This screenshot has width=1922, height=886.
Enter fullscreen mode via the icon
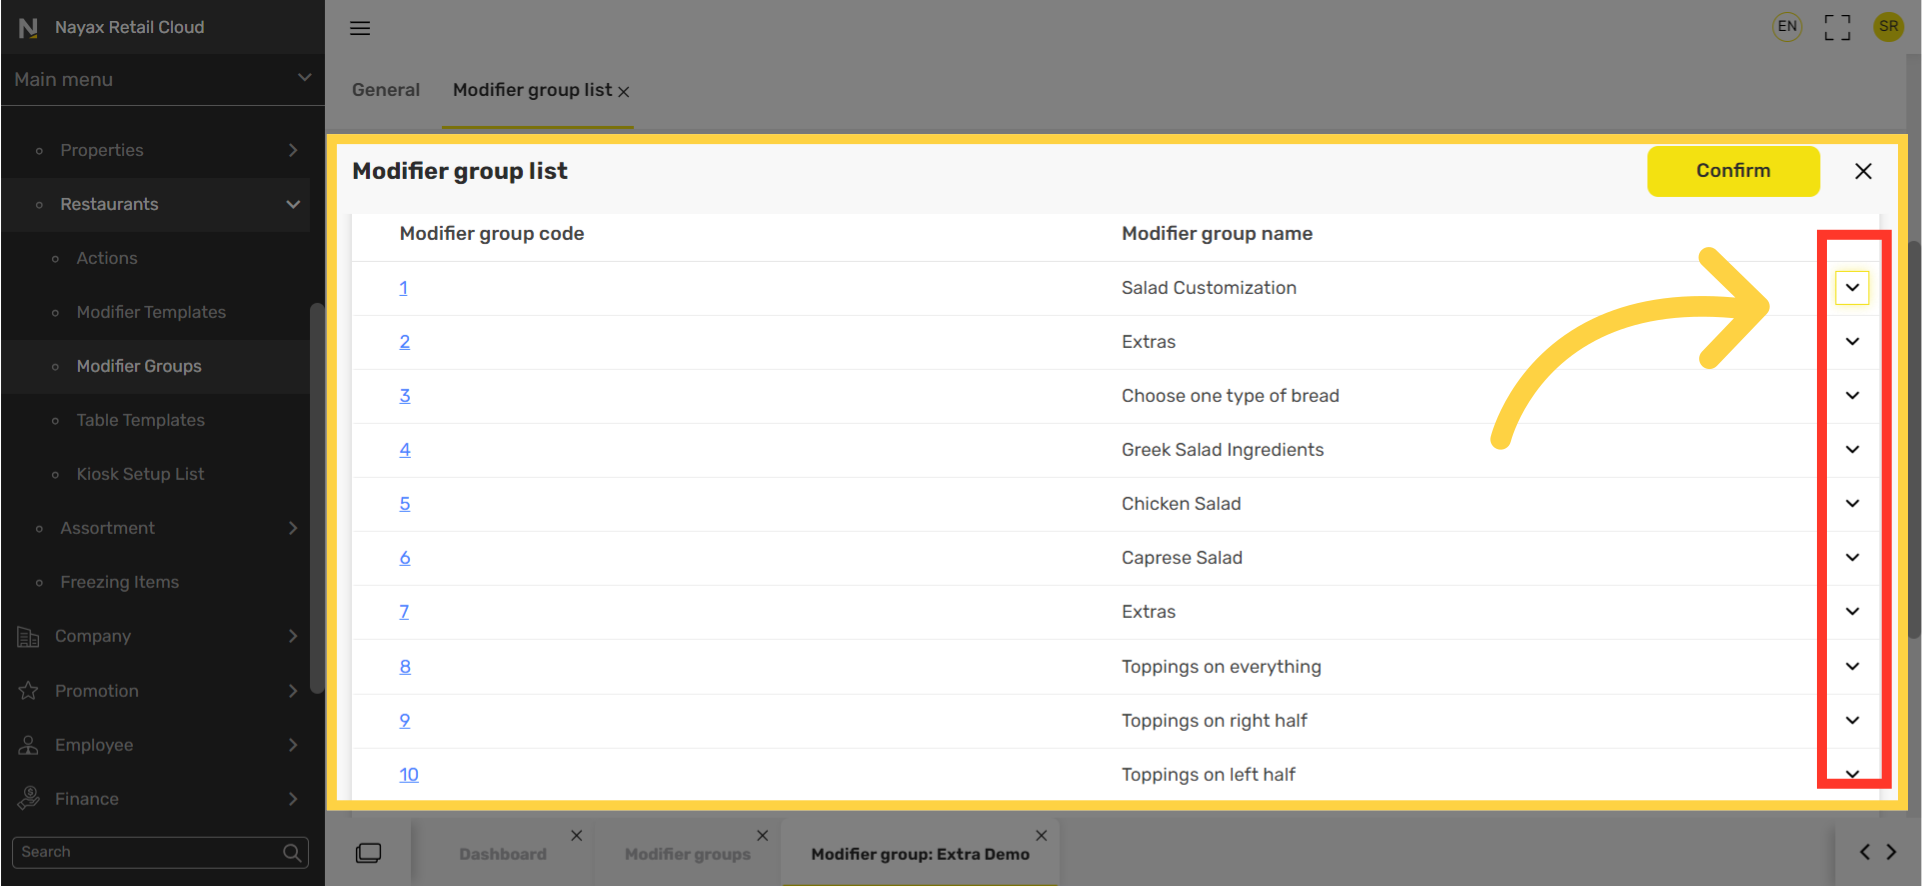coord(1837,27)
